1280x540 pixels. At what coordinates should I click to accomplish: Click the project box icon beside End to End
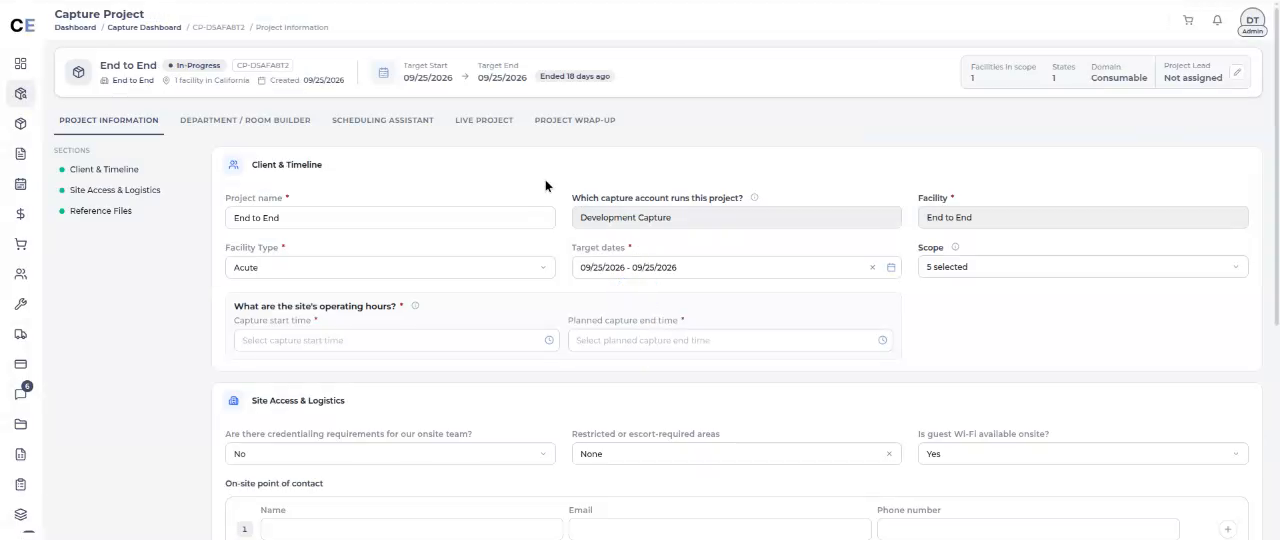[x=79, y=72]
